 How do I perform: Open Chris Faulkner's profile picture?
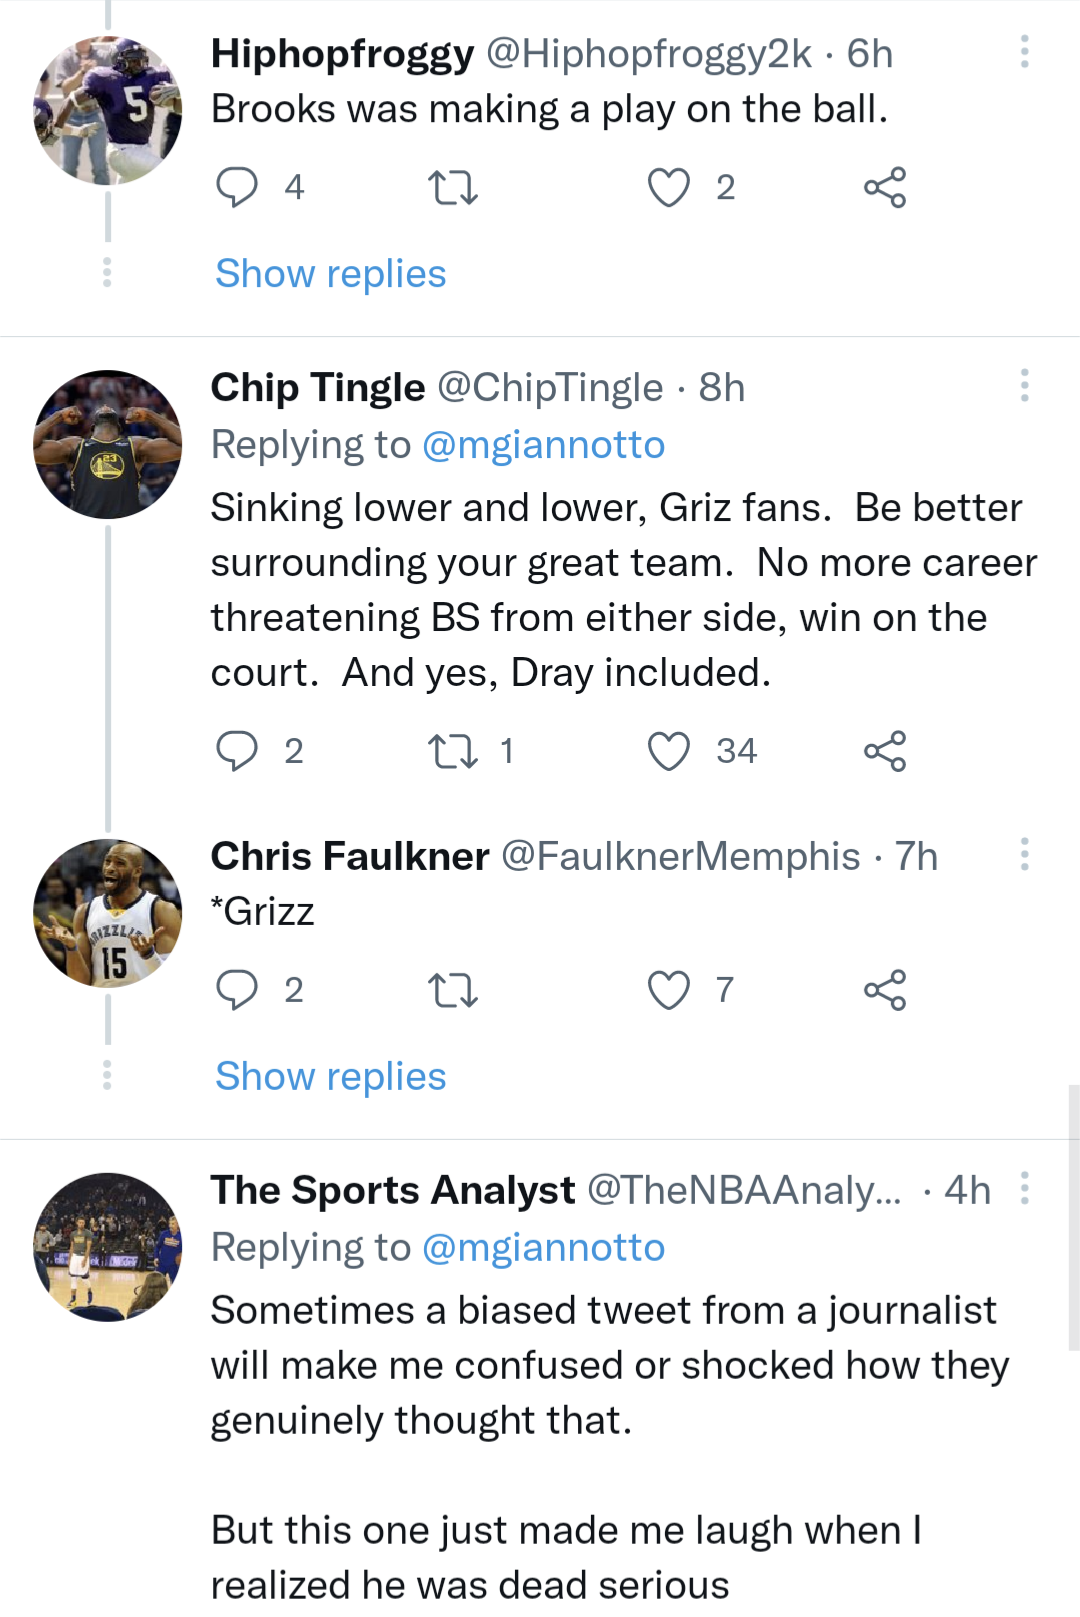[107, 913]
